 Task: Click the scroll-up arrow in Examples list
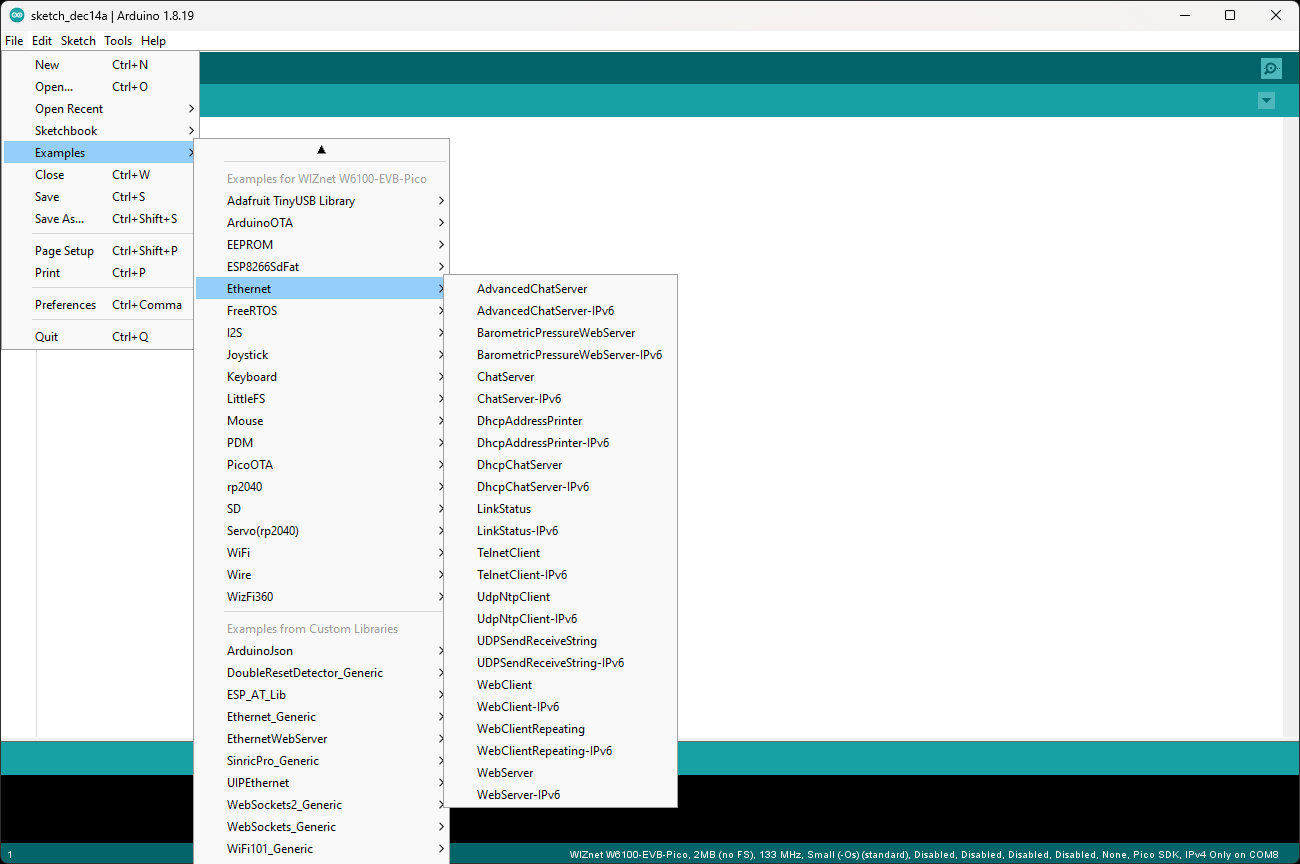[x=322, y=150]
